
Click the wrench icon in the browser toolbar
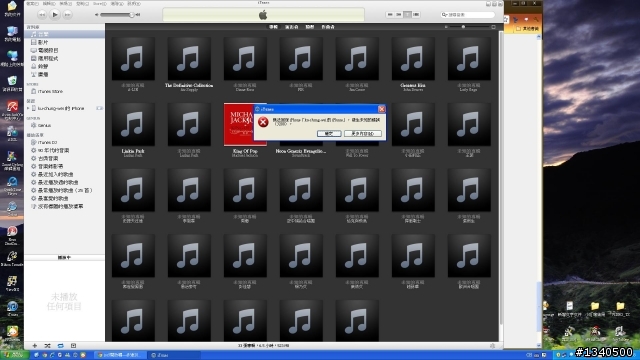[x=536, y=19]
